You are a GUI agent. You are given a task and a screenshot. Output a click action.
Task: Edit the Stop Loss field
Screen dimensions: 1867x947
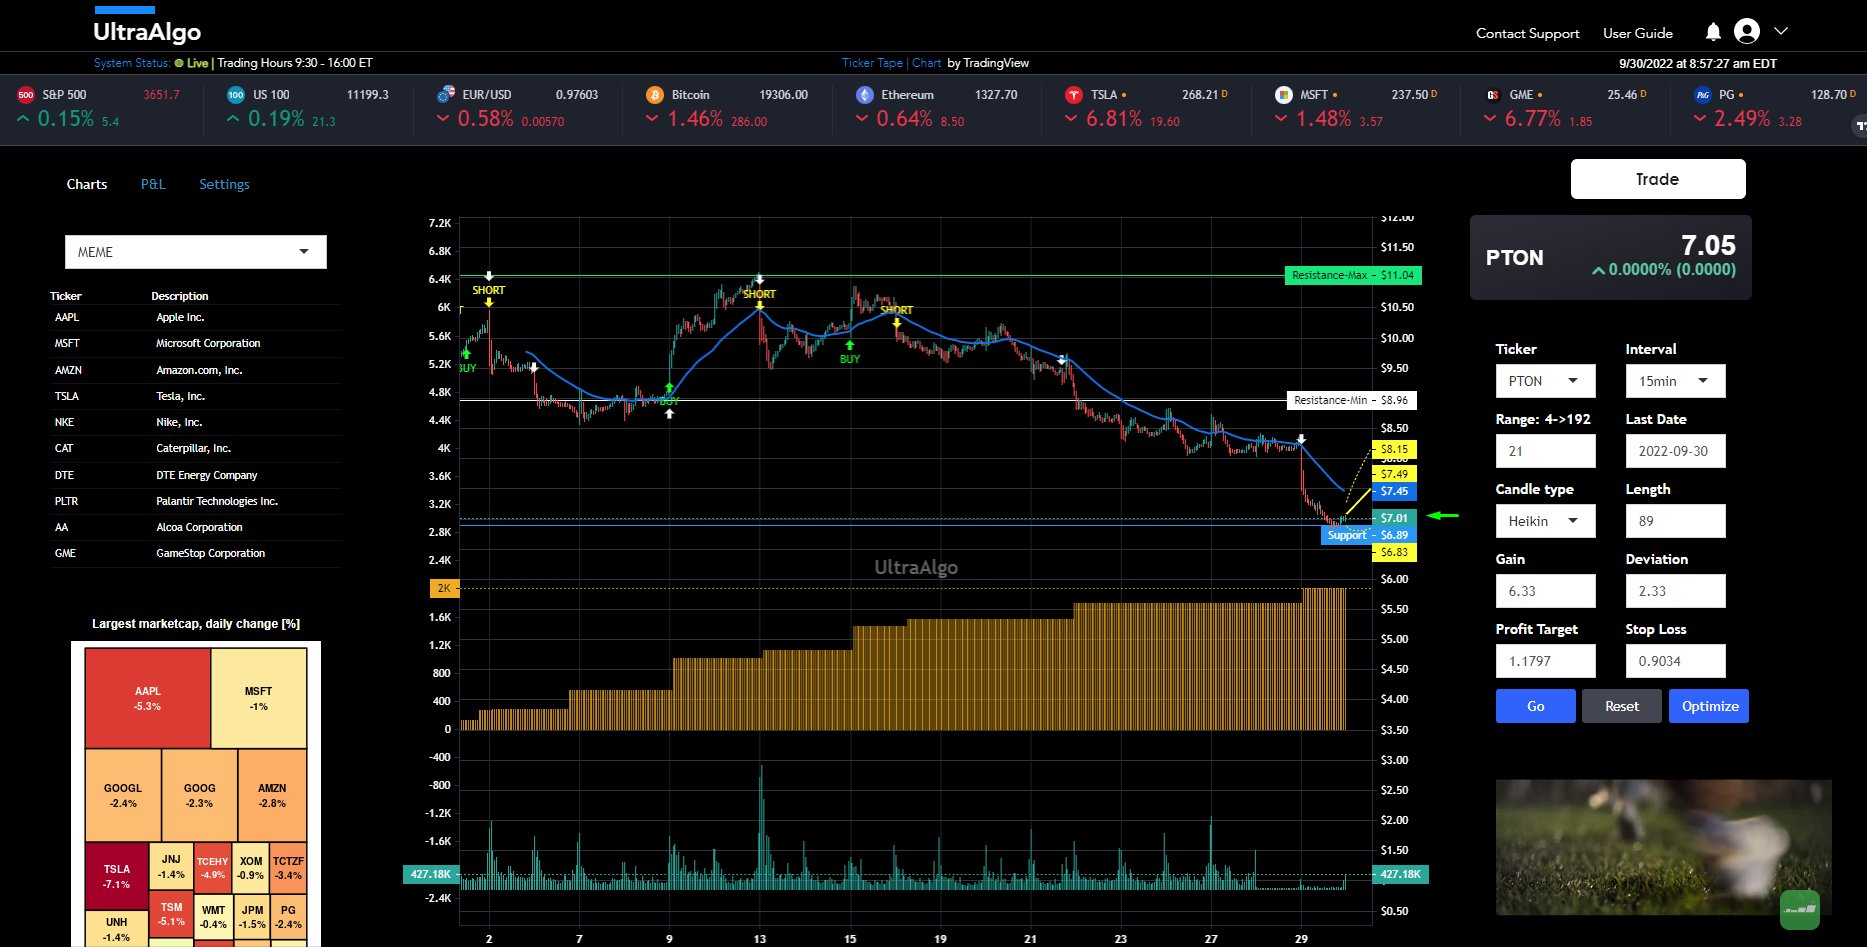(x=1676, y=661)
